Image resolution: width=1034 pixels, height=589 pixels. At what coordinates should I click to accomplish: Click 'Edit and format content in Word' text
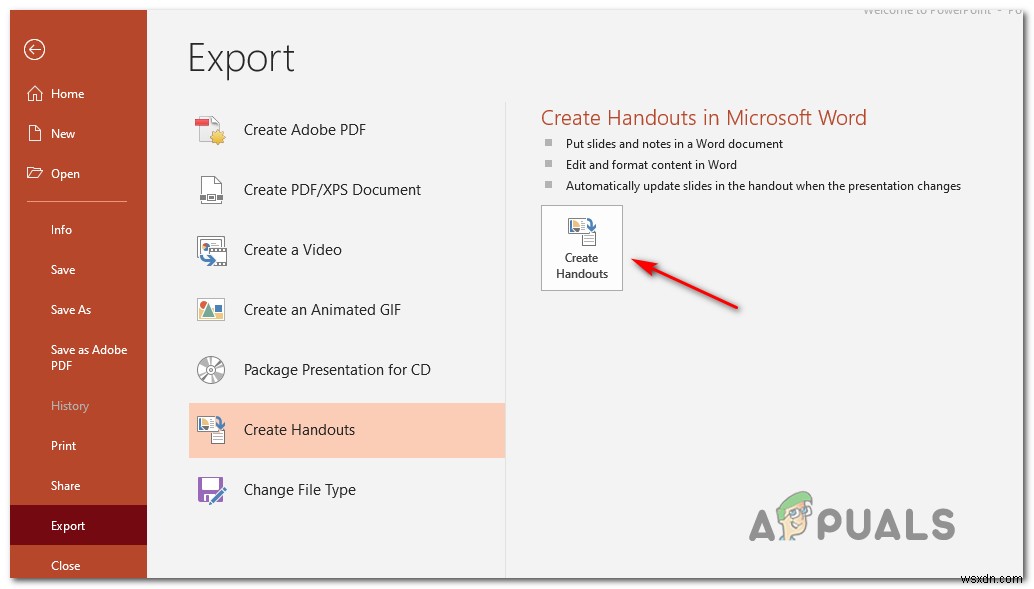tap(651, 165)
